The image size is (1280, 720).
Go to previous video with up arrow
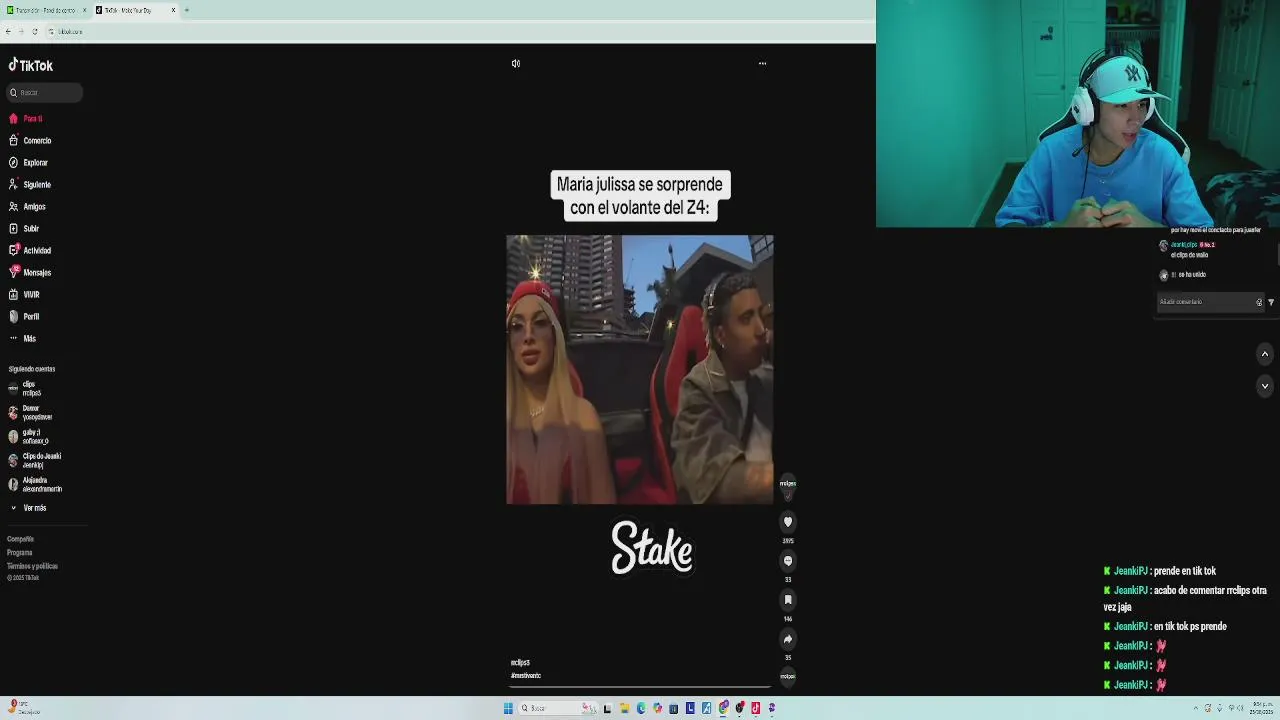point(1264,354)
